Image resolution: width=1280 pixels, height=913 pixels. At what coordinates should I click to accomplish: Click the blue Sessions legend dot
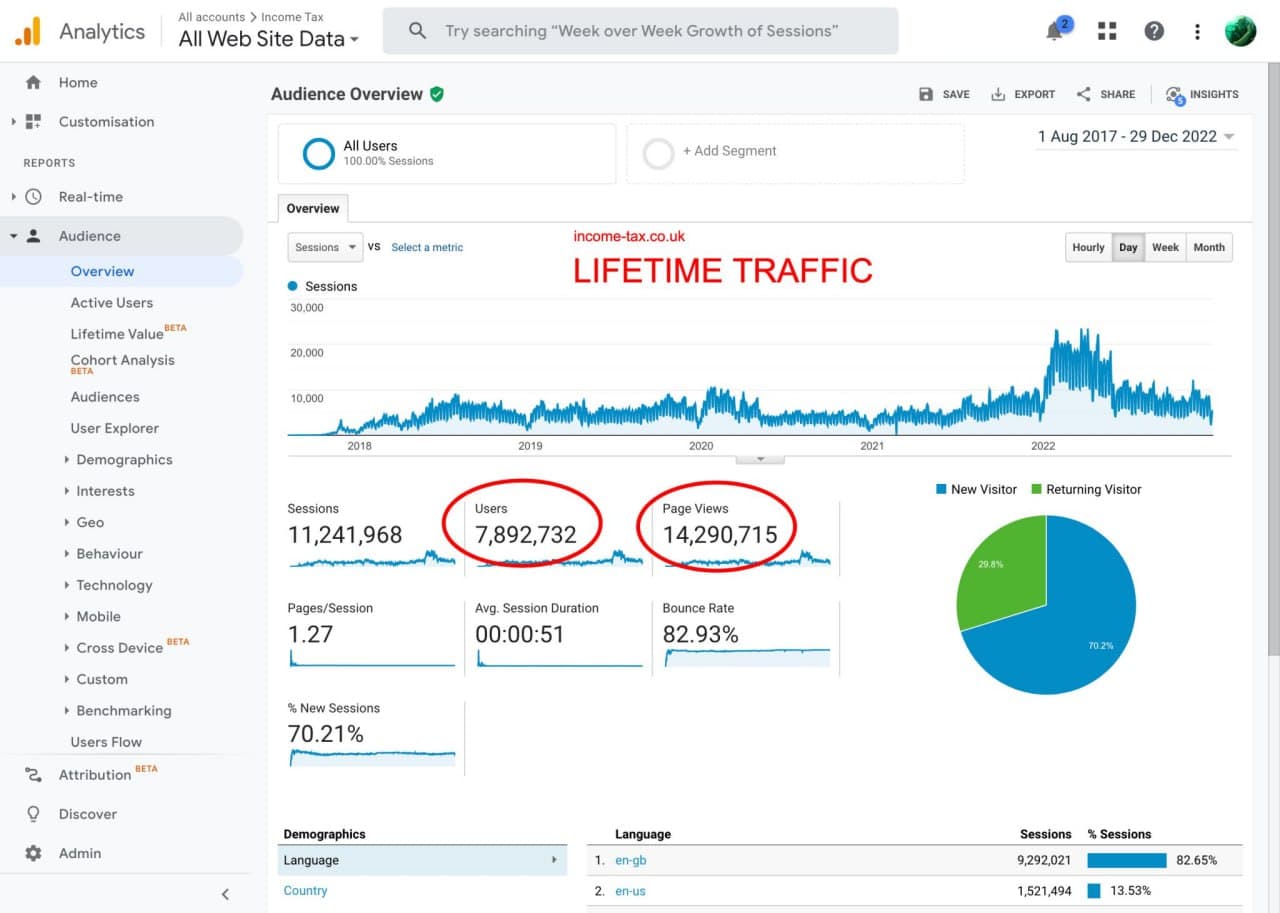(293, 286)
